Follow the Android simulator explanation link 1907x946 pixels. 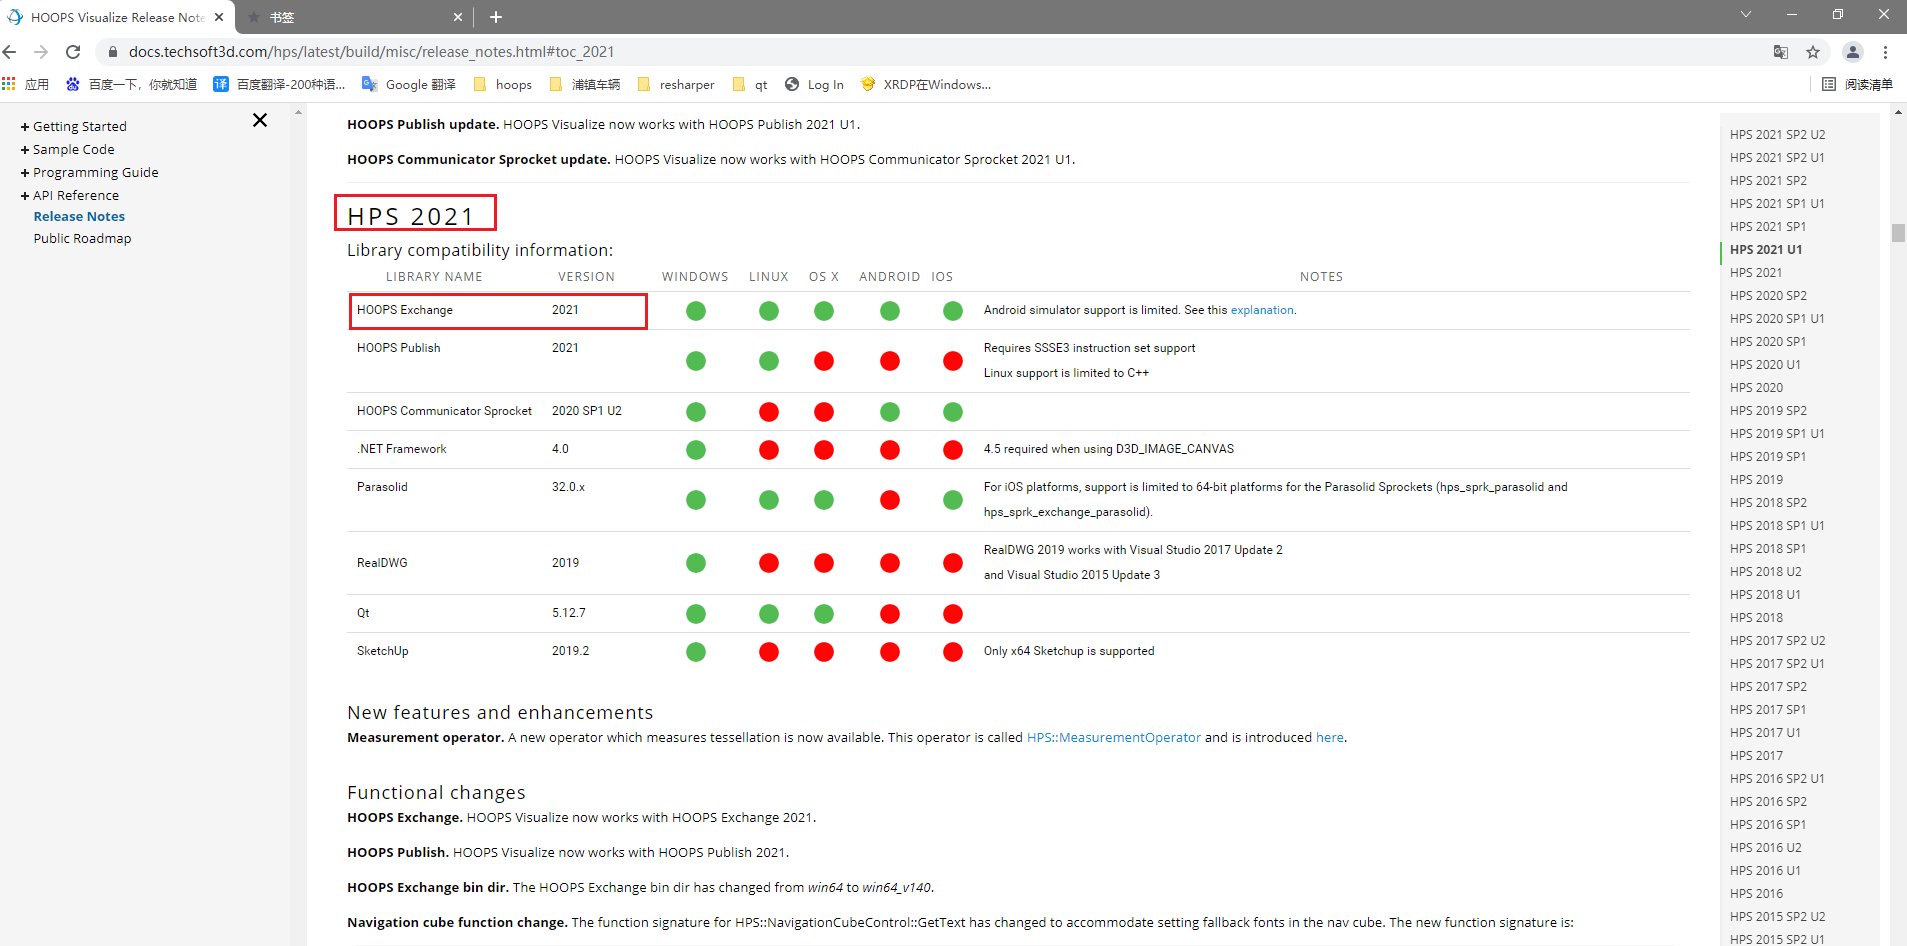coord(1262,310)
